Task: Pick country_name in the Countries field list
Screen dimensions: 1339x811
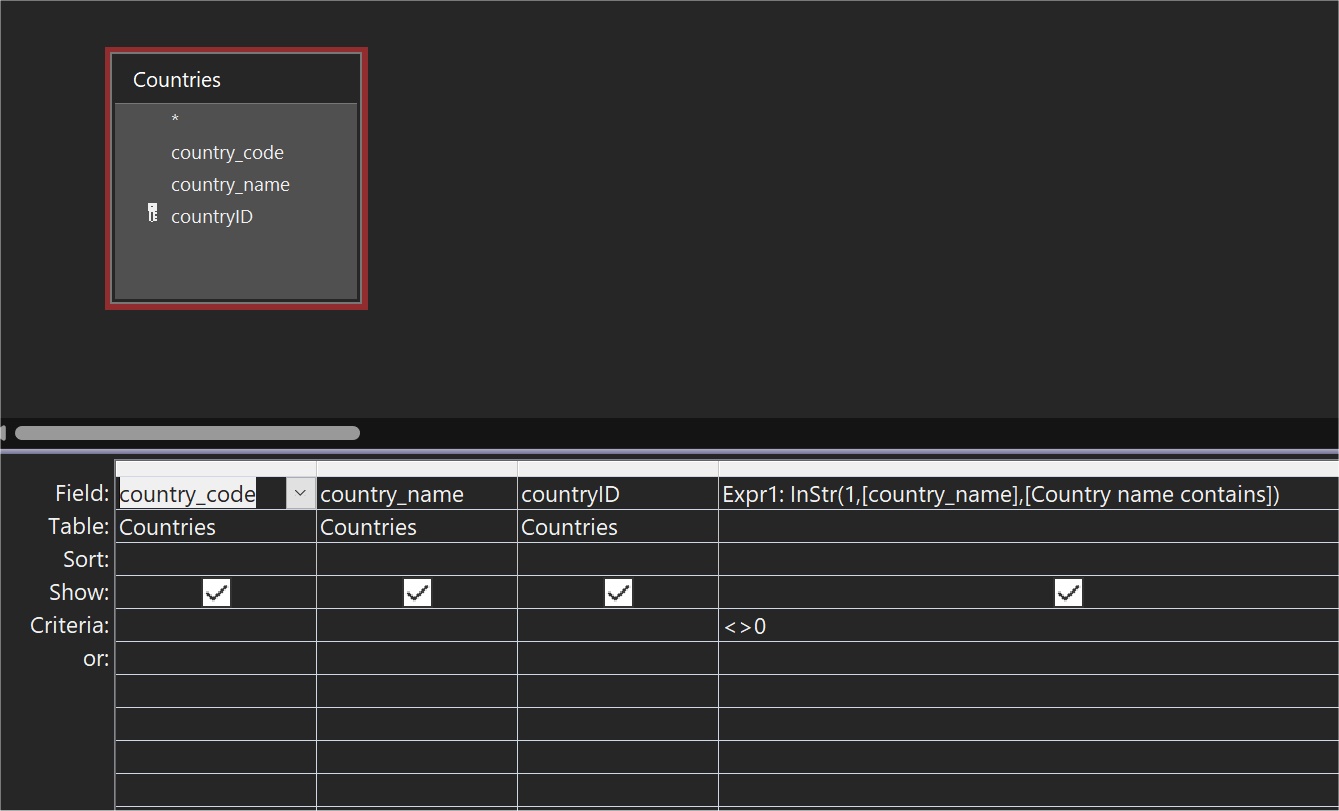Action: point(230,185)
